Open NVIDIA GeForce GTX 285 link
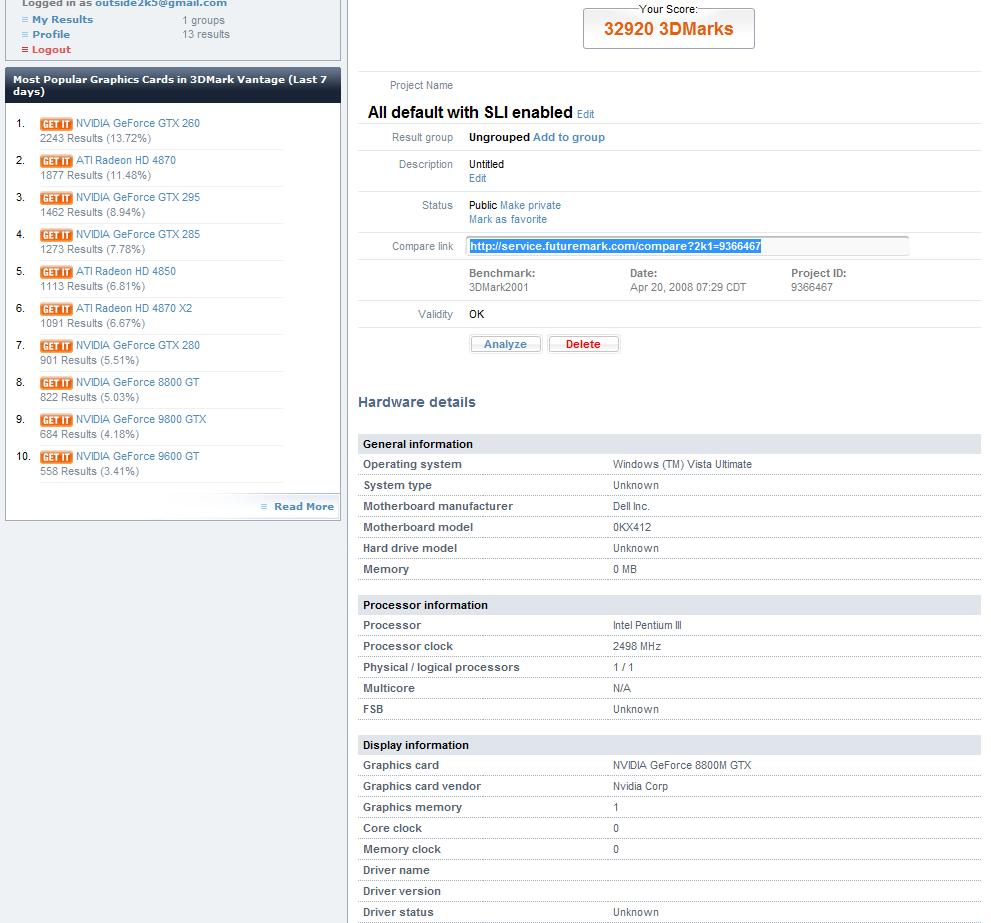The image size is (991, 923). [x=138, y=234]
